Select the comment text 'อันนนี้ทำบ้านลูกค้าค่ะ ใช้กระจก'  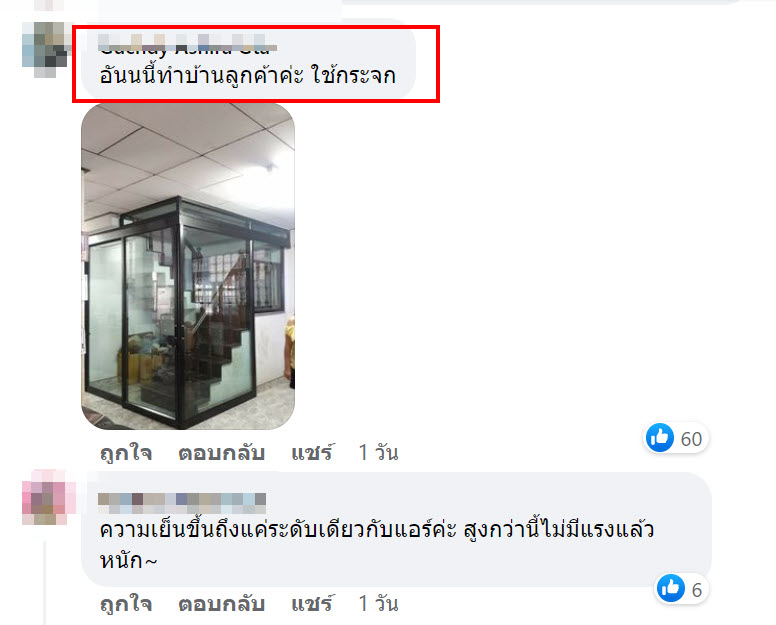pyautogui.click(x=247, y=76)
